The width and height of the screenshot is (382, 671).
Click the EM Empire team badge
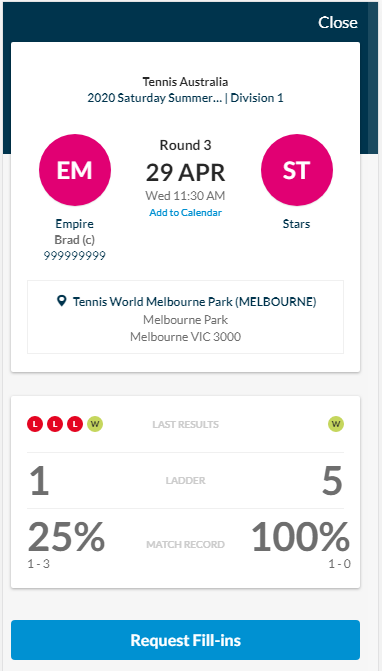tap(75, 170)
